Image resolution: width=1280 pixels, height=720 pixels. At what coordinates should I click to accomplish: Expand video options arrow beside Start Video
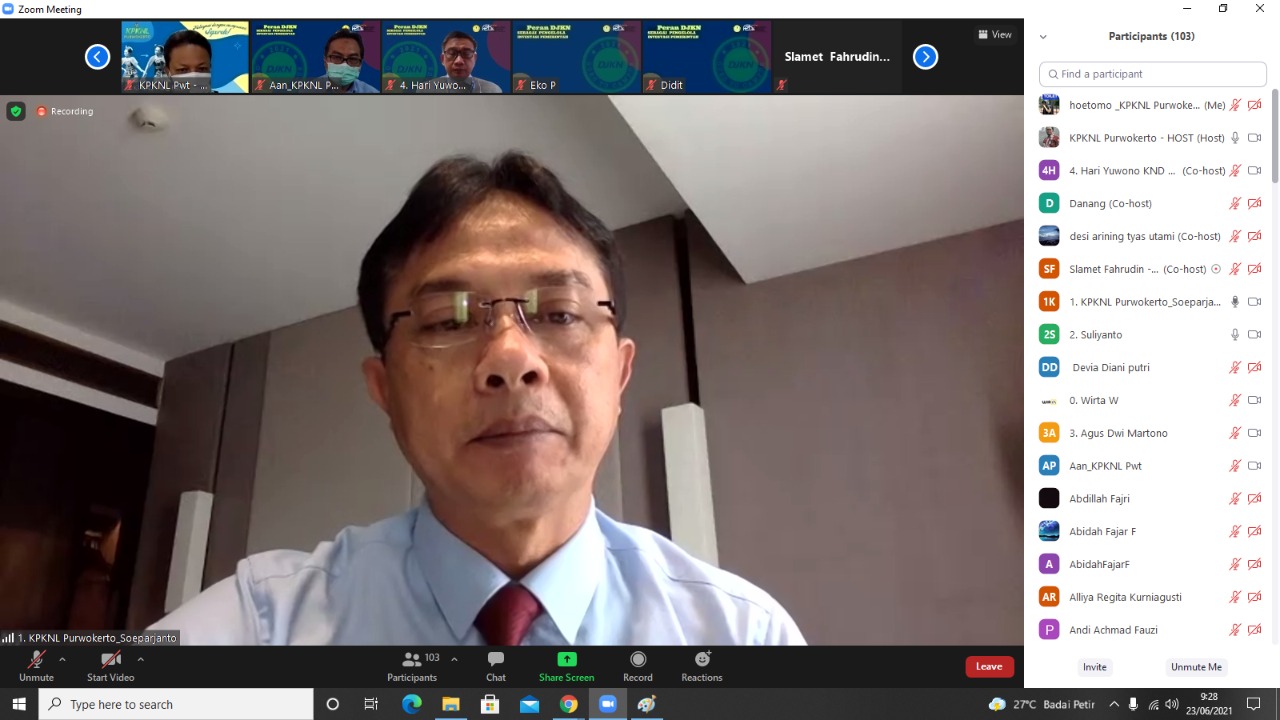(140, 660)
